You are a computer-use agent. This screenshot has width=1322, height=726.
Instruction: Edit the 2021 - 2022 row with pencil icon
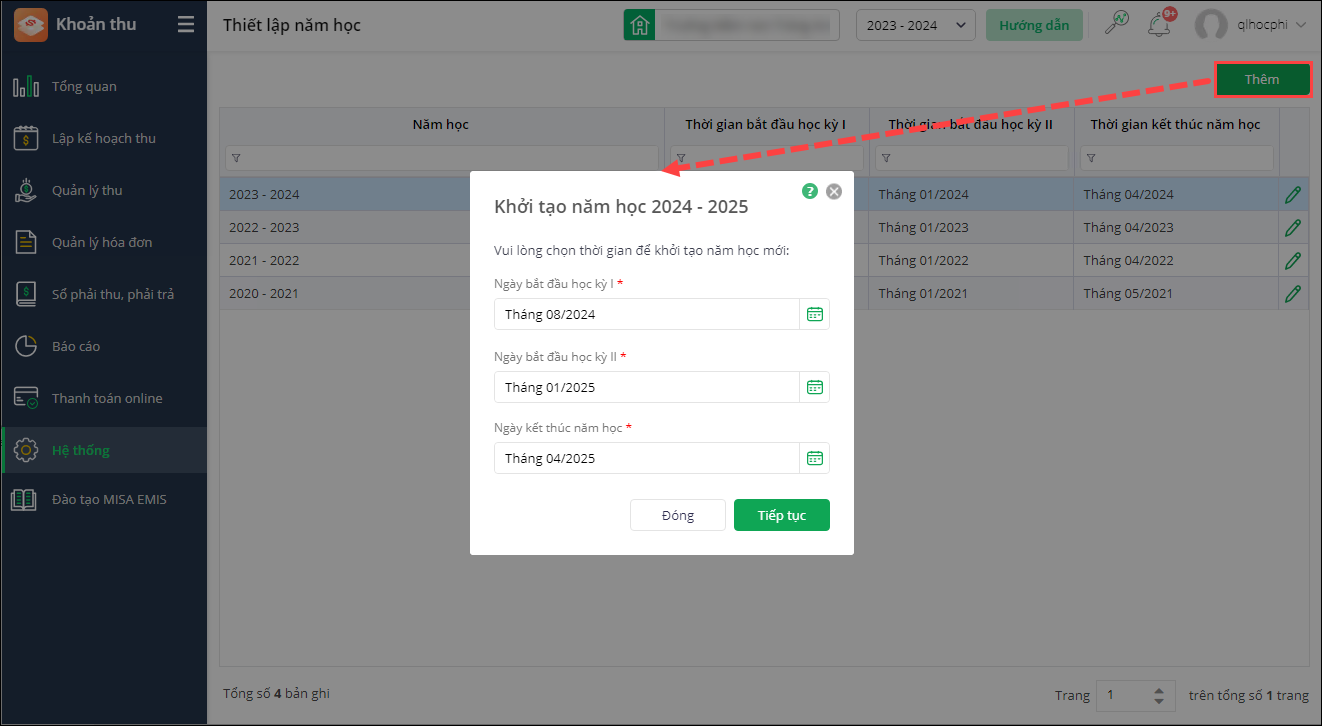point(1293,261)
